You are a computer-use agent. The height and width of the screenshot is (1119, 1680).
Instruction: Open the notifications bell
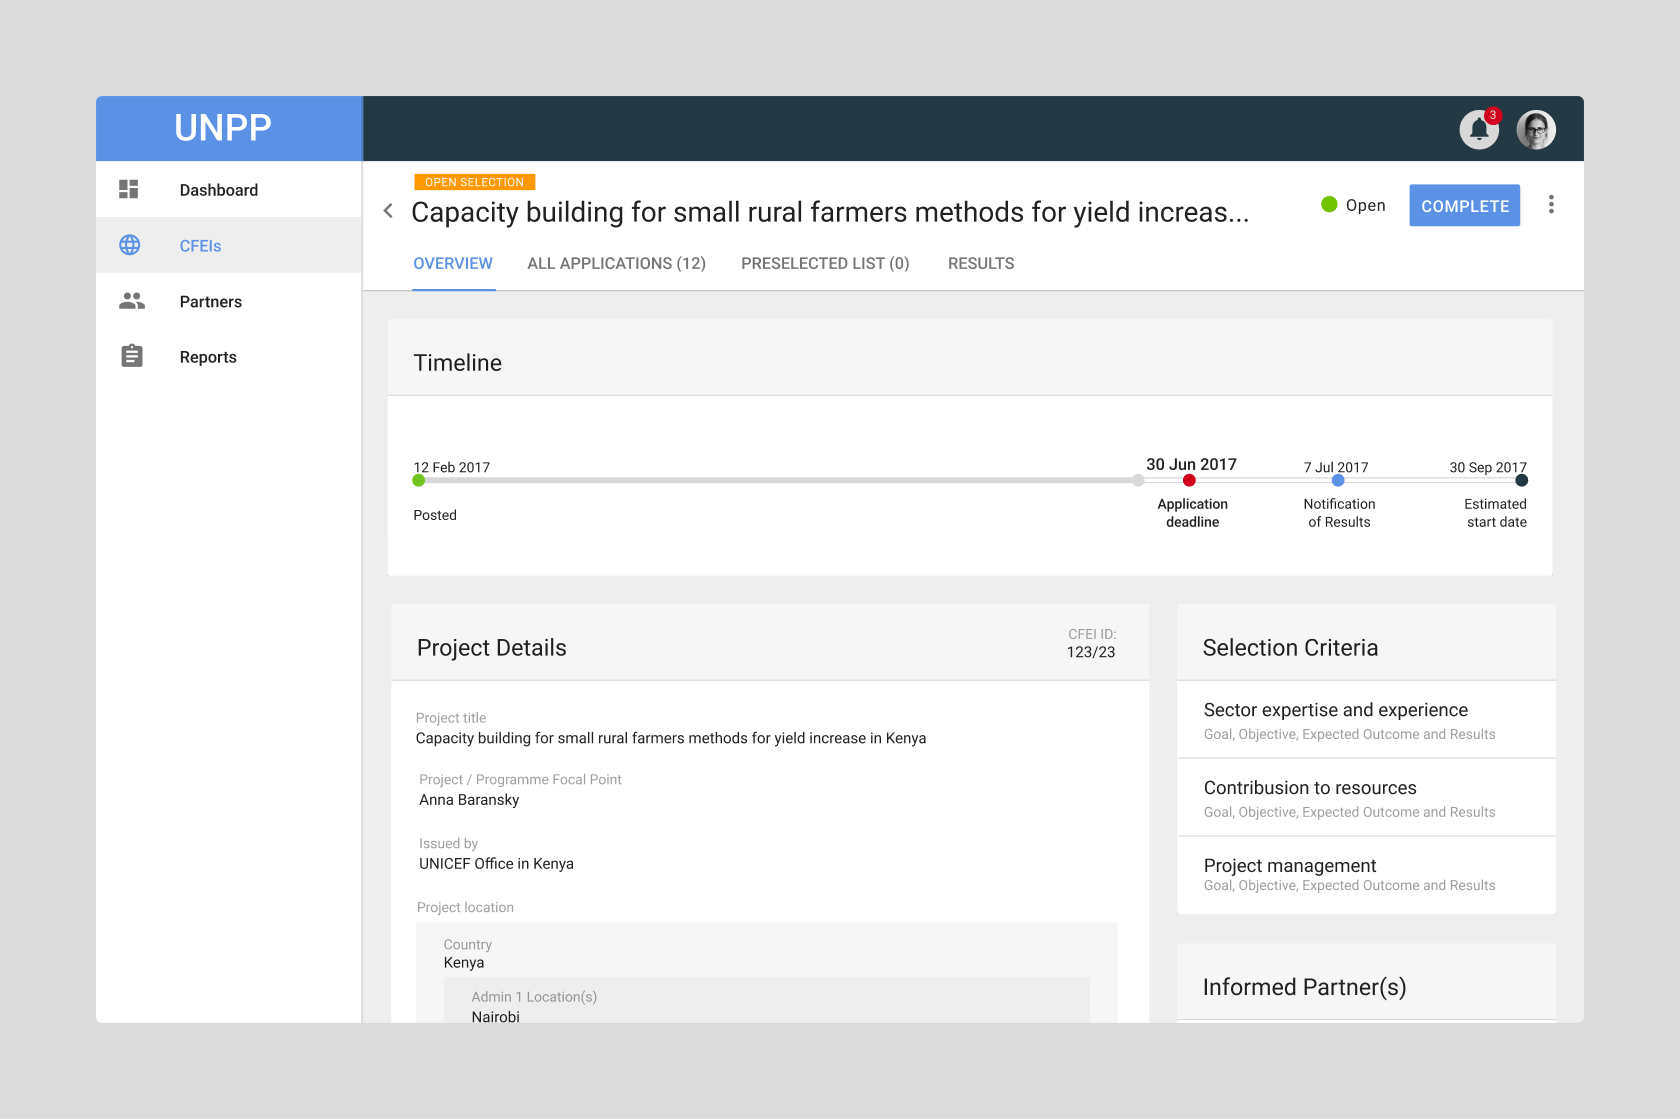coord(1479,129)
